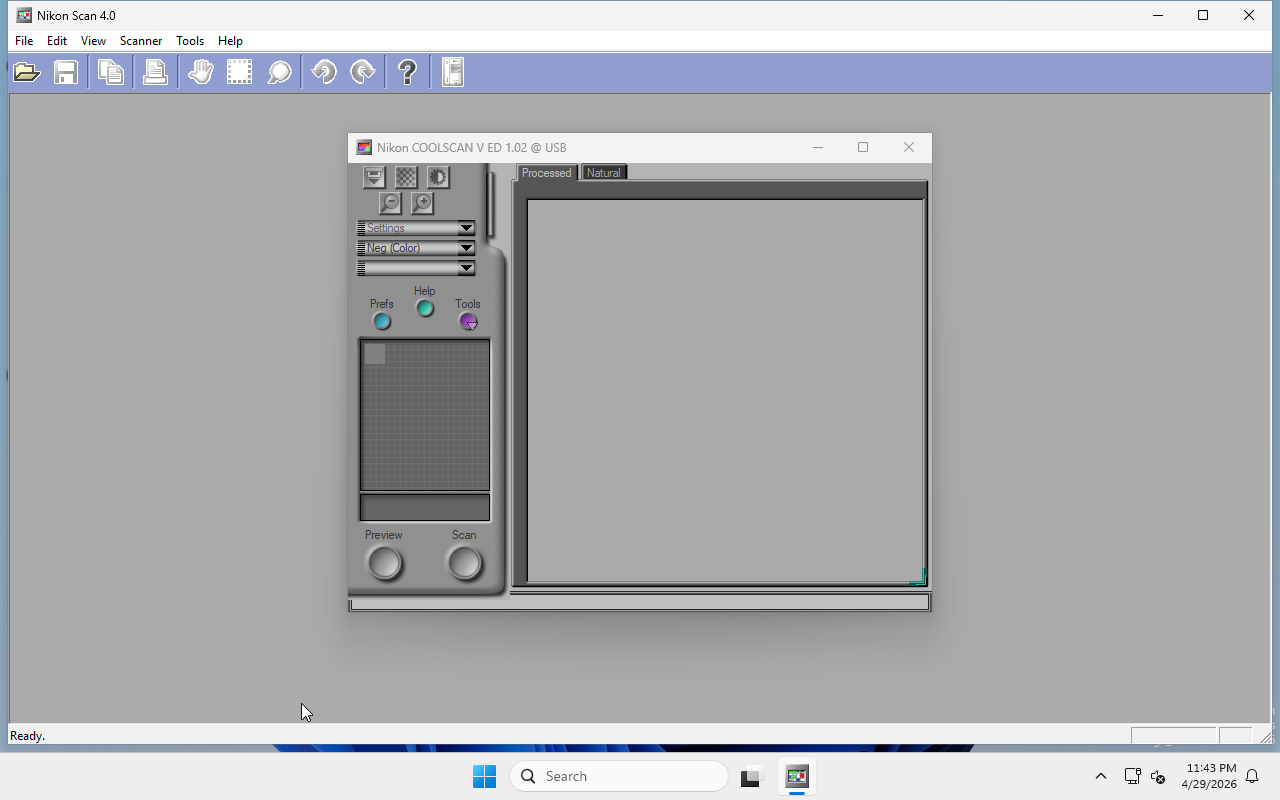Open the Tools menu in menu bar
The width and height of the screenshot is (1280, 800).
pos(190,41)
